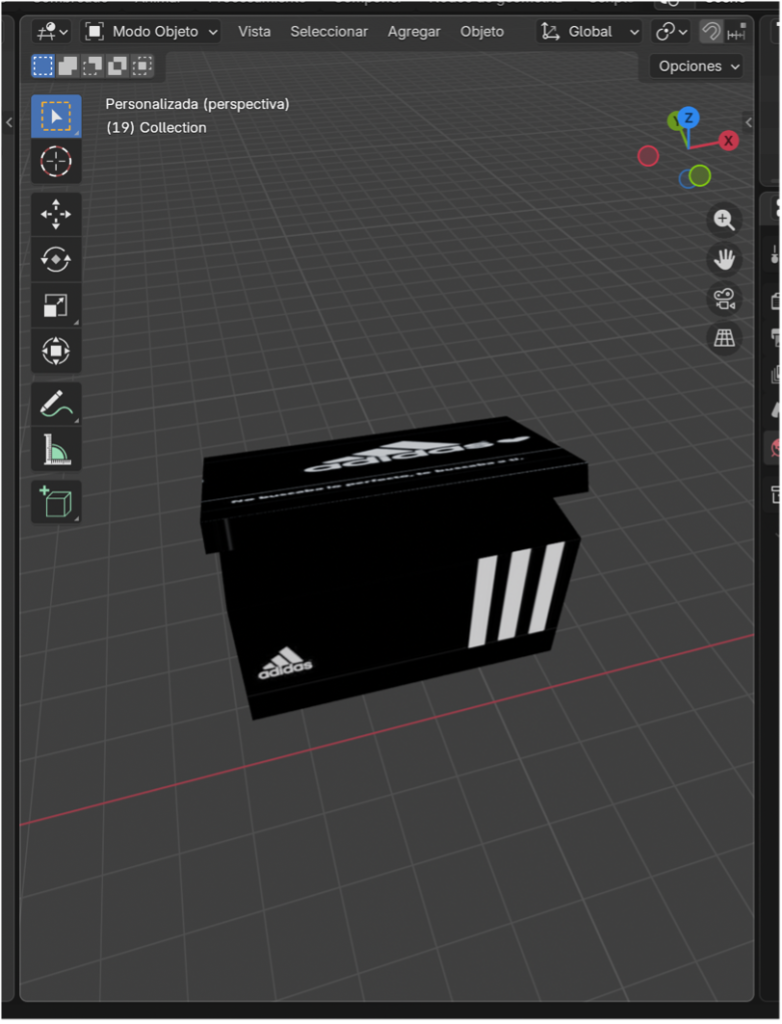
Task: Select the Add Cube tool
Action: click(56, 502)
